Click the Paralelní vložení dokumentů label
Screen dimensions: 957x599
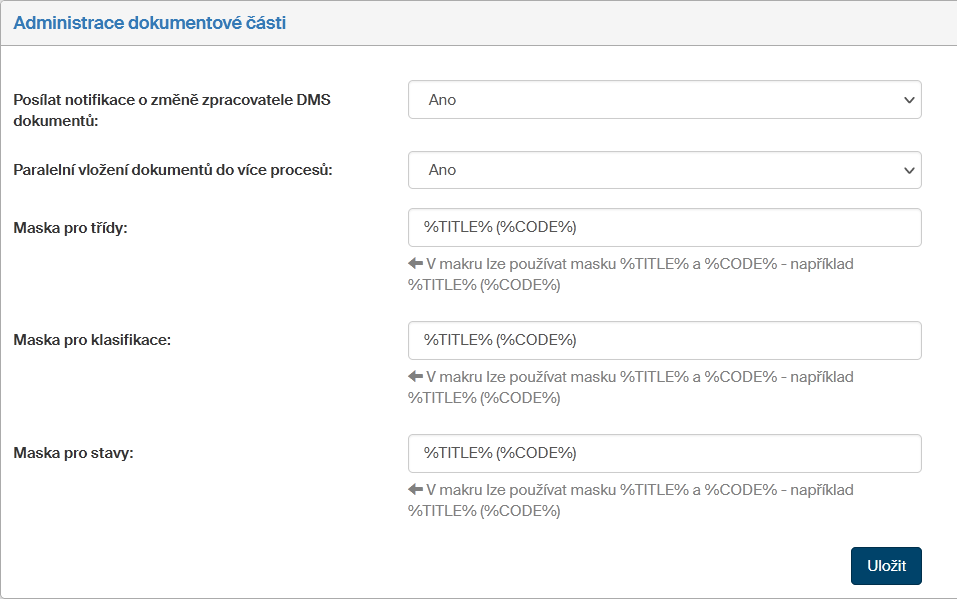[x=173, y=170]
